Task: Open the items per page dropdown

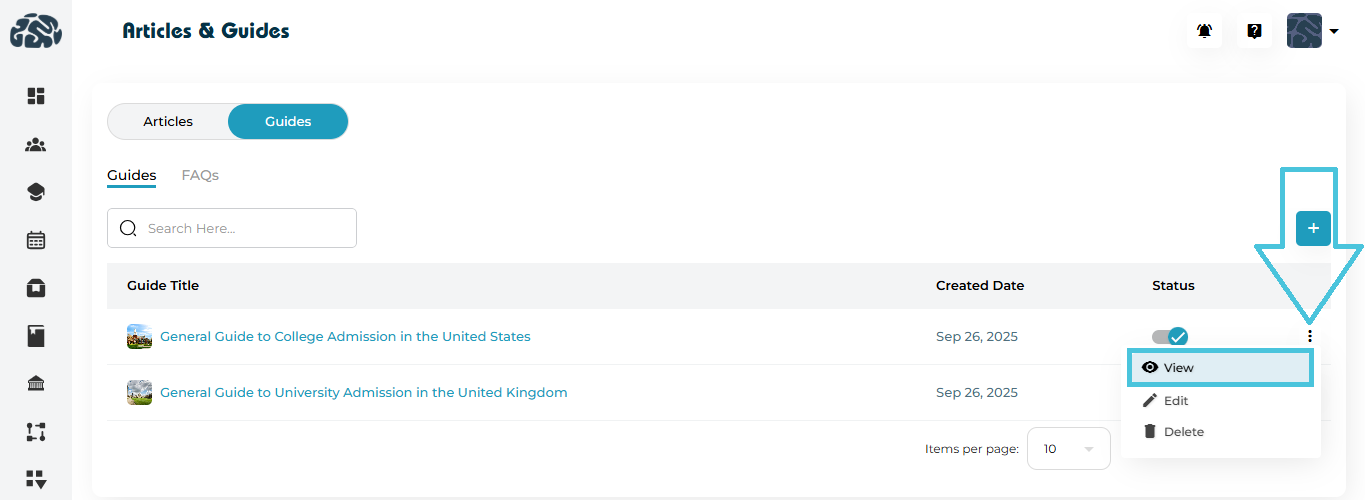Action: click(1068, 449)
